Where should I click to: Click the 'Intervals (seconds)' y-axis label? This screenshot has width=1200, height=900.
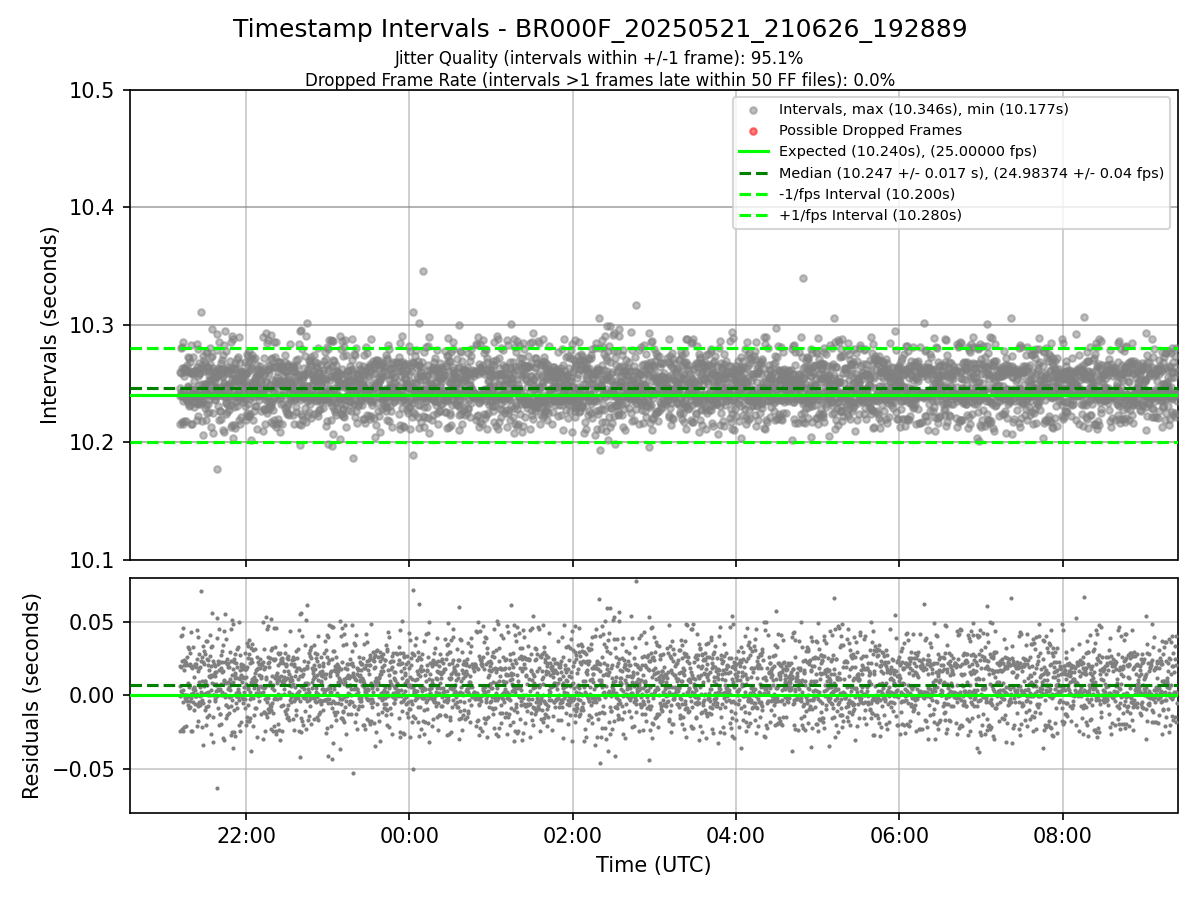coord(50,325)
